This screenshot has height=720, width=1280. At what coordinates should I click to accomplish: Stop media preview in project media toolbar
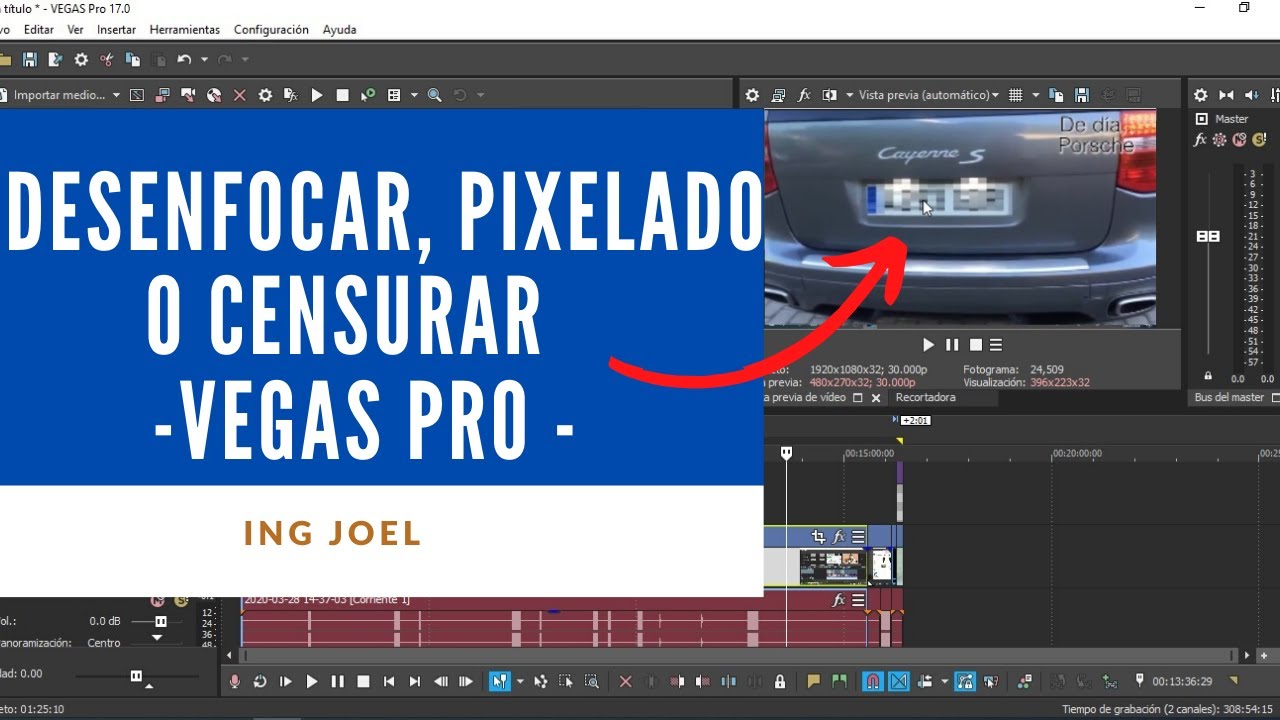(x=342, y=95)
